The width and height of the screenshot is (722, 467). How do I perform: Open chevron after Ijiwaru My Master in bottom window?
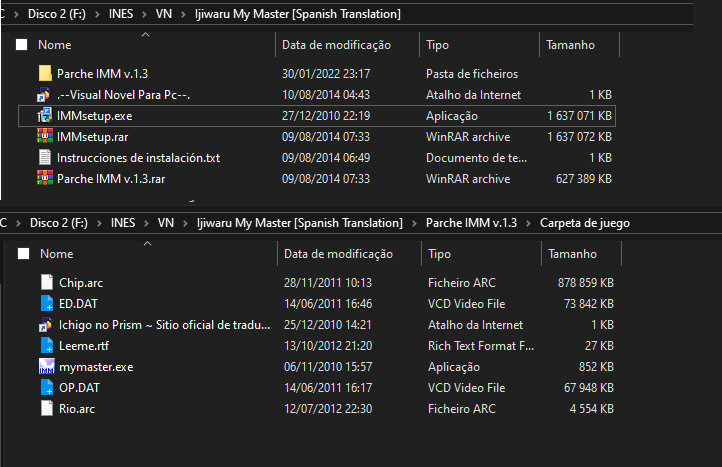coord(414,223)
